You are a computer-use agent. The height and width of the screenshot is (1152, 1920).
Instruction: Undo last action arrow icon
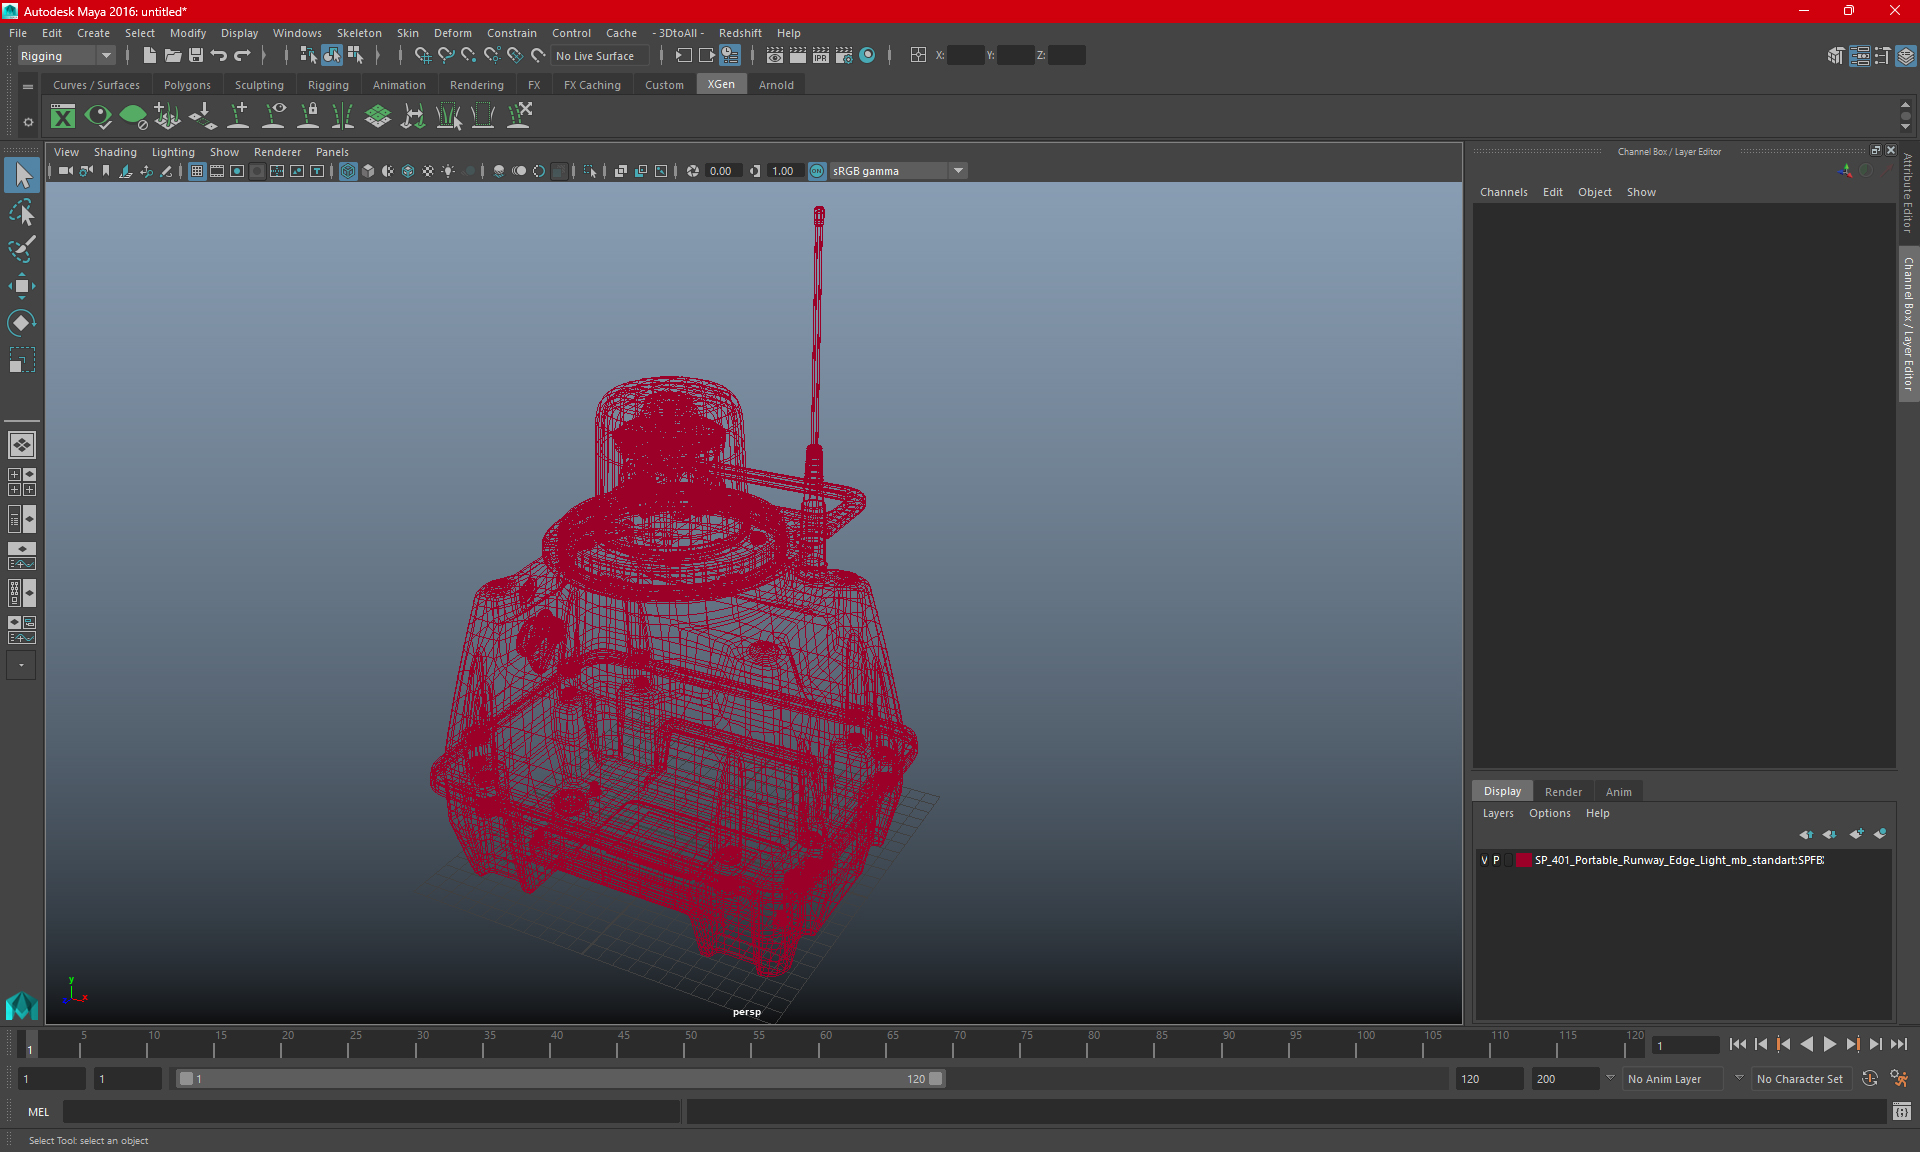219,56
